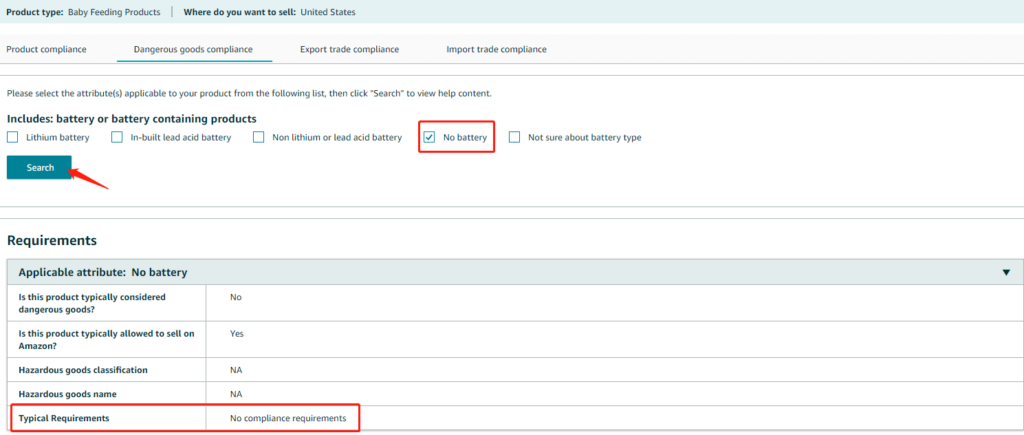The width and height of the screenshot is (1024, 435).
Task: Select the Typical Requirements row label
Action: [x=63, y=418]
